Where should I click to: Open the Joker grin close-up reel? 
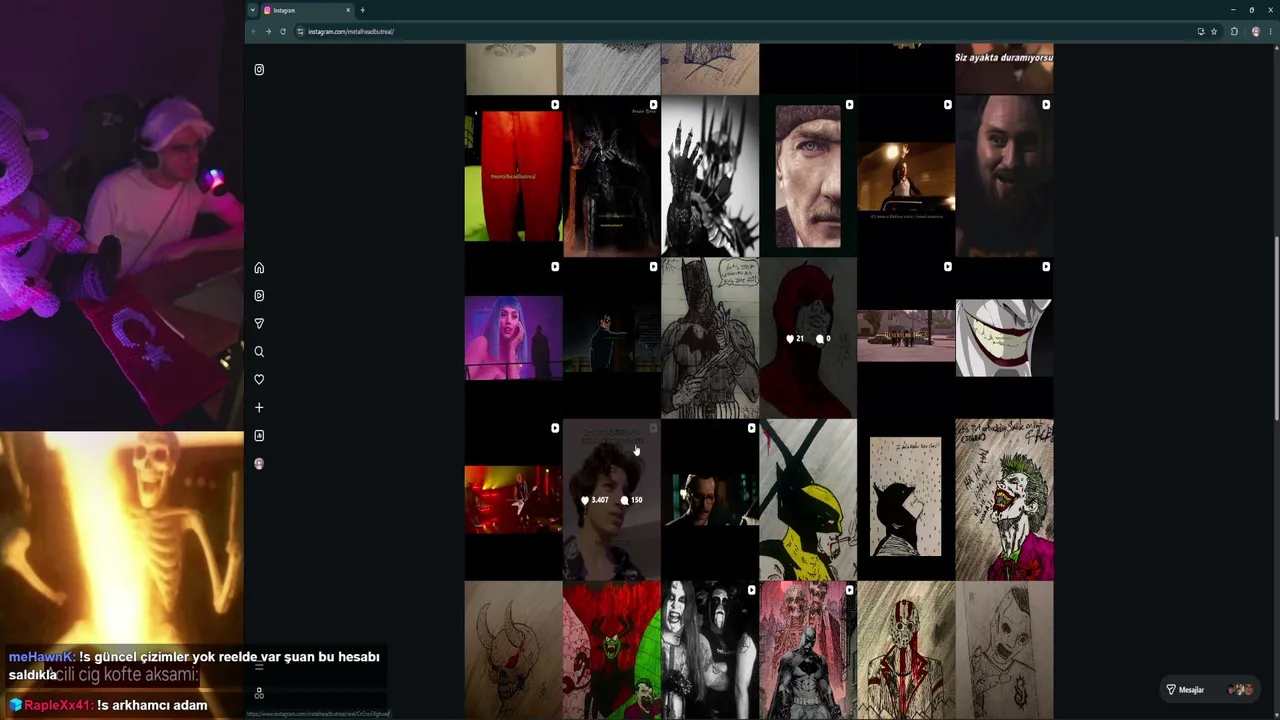1004,338
